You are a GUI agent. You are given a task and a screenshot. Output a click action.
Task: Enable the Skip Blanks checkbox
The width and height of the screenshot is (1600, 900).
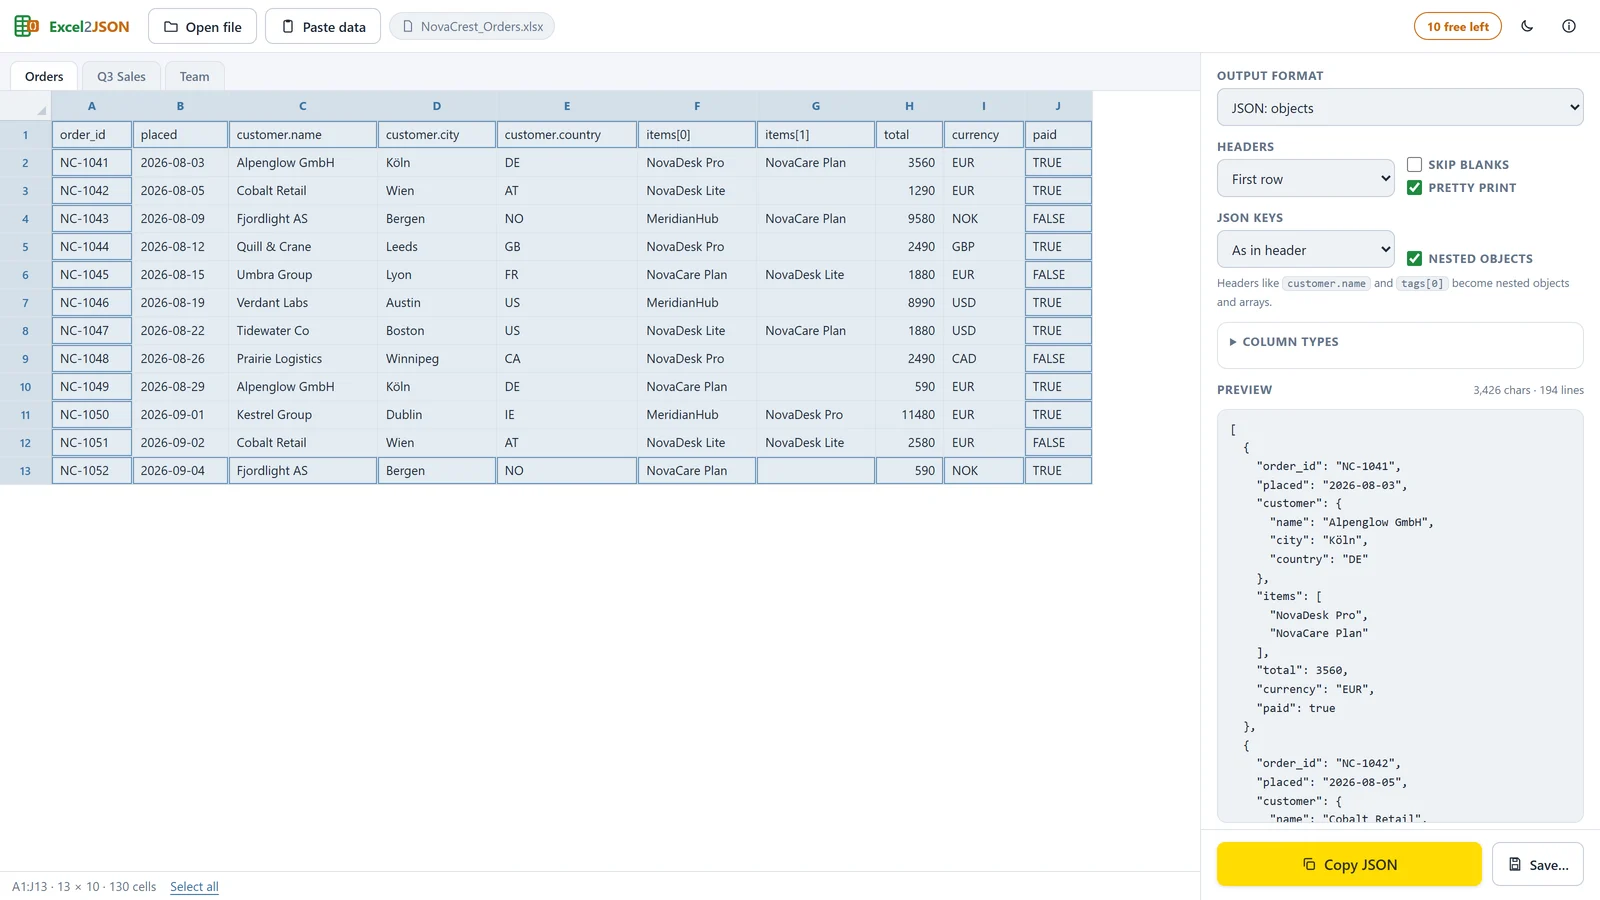(1414, 164)
